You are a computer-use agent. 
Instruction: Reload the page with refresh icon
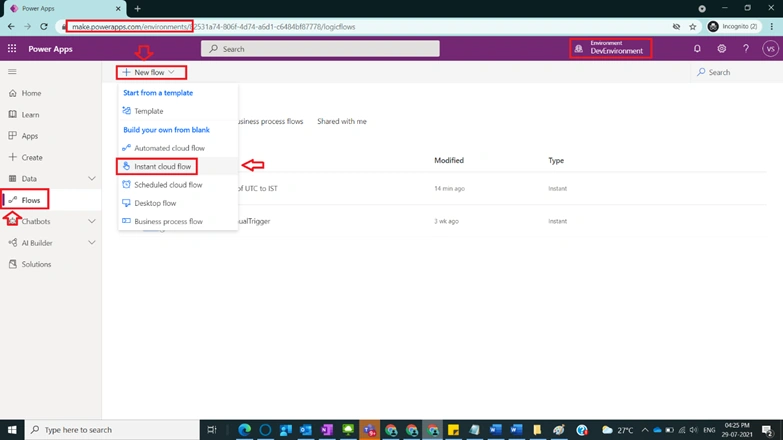click(44, 26)
